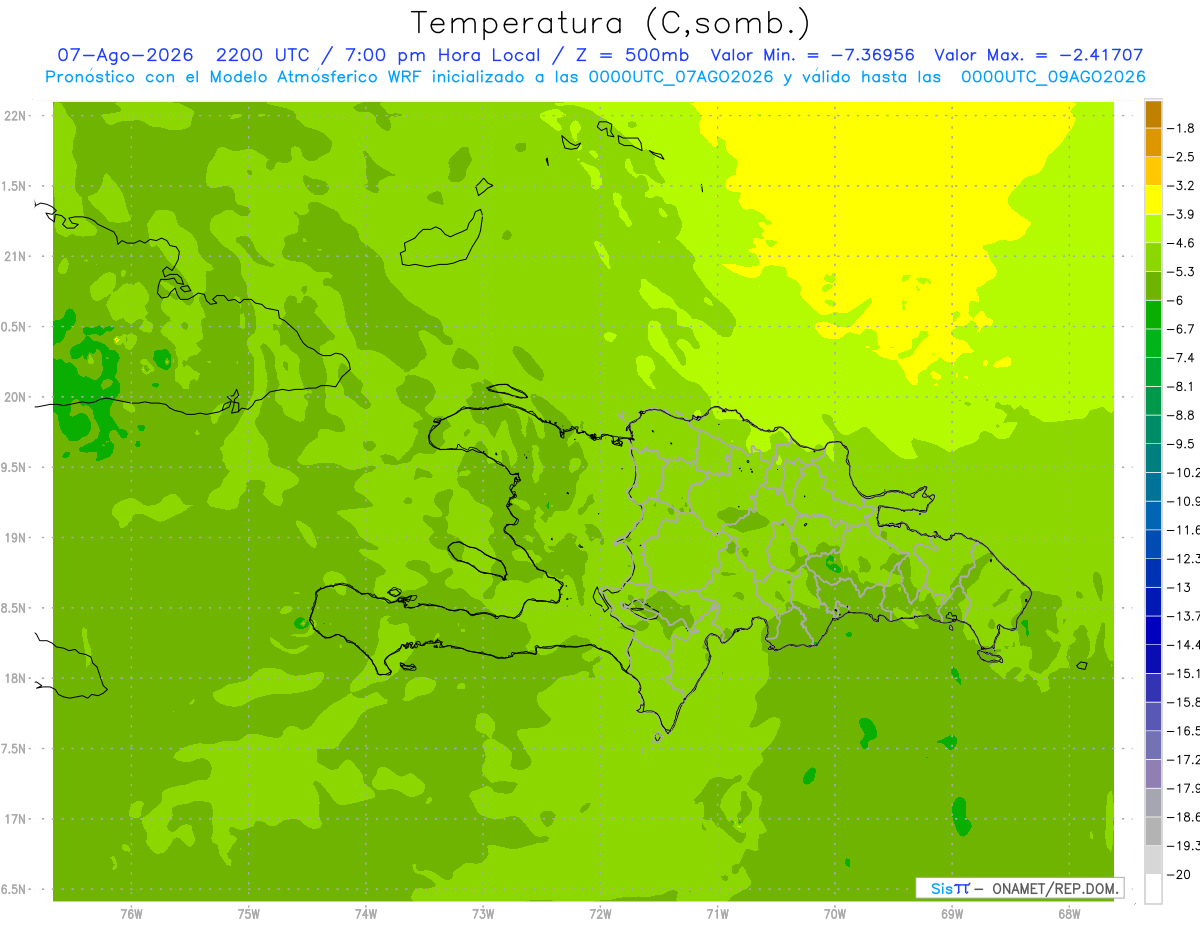The width and height of the screenshot is (1200, 927).
Task: Click the '-3.9' colorbar value
Action: click(x=1181, y=214)
